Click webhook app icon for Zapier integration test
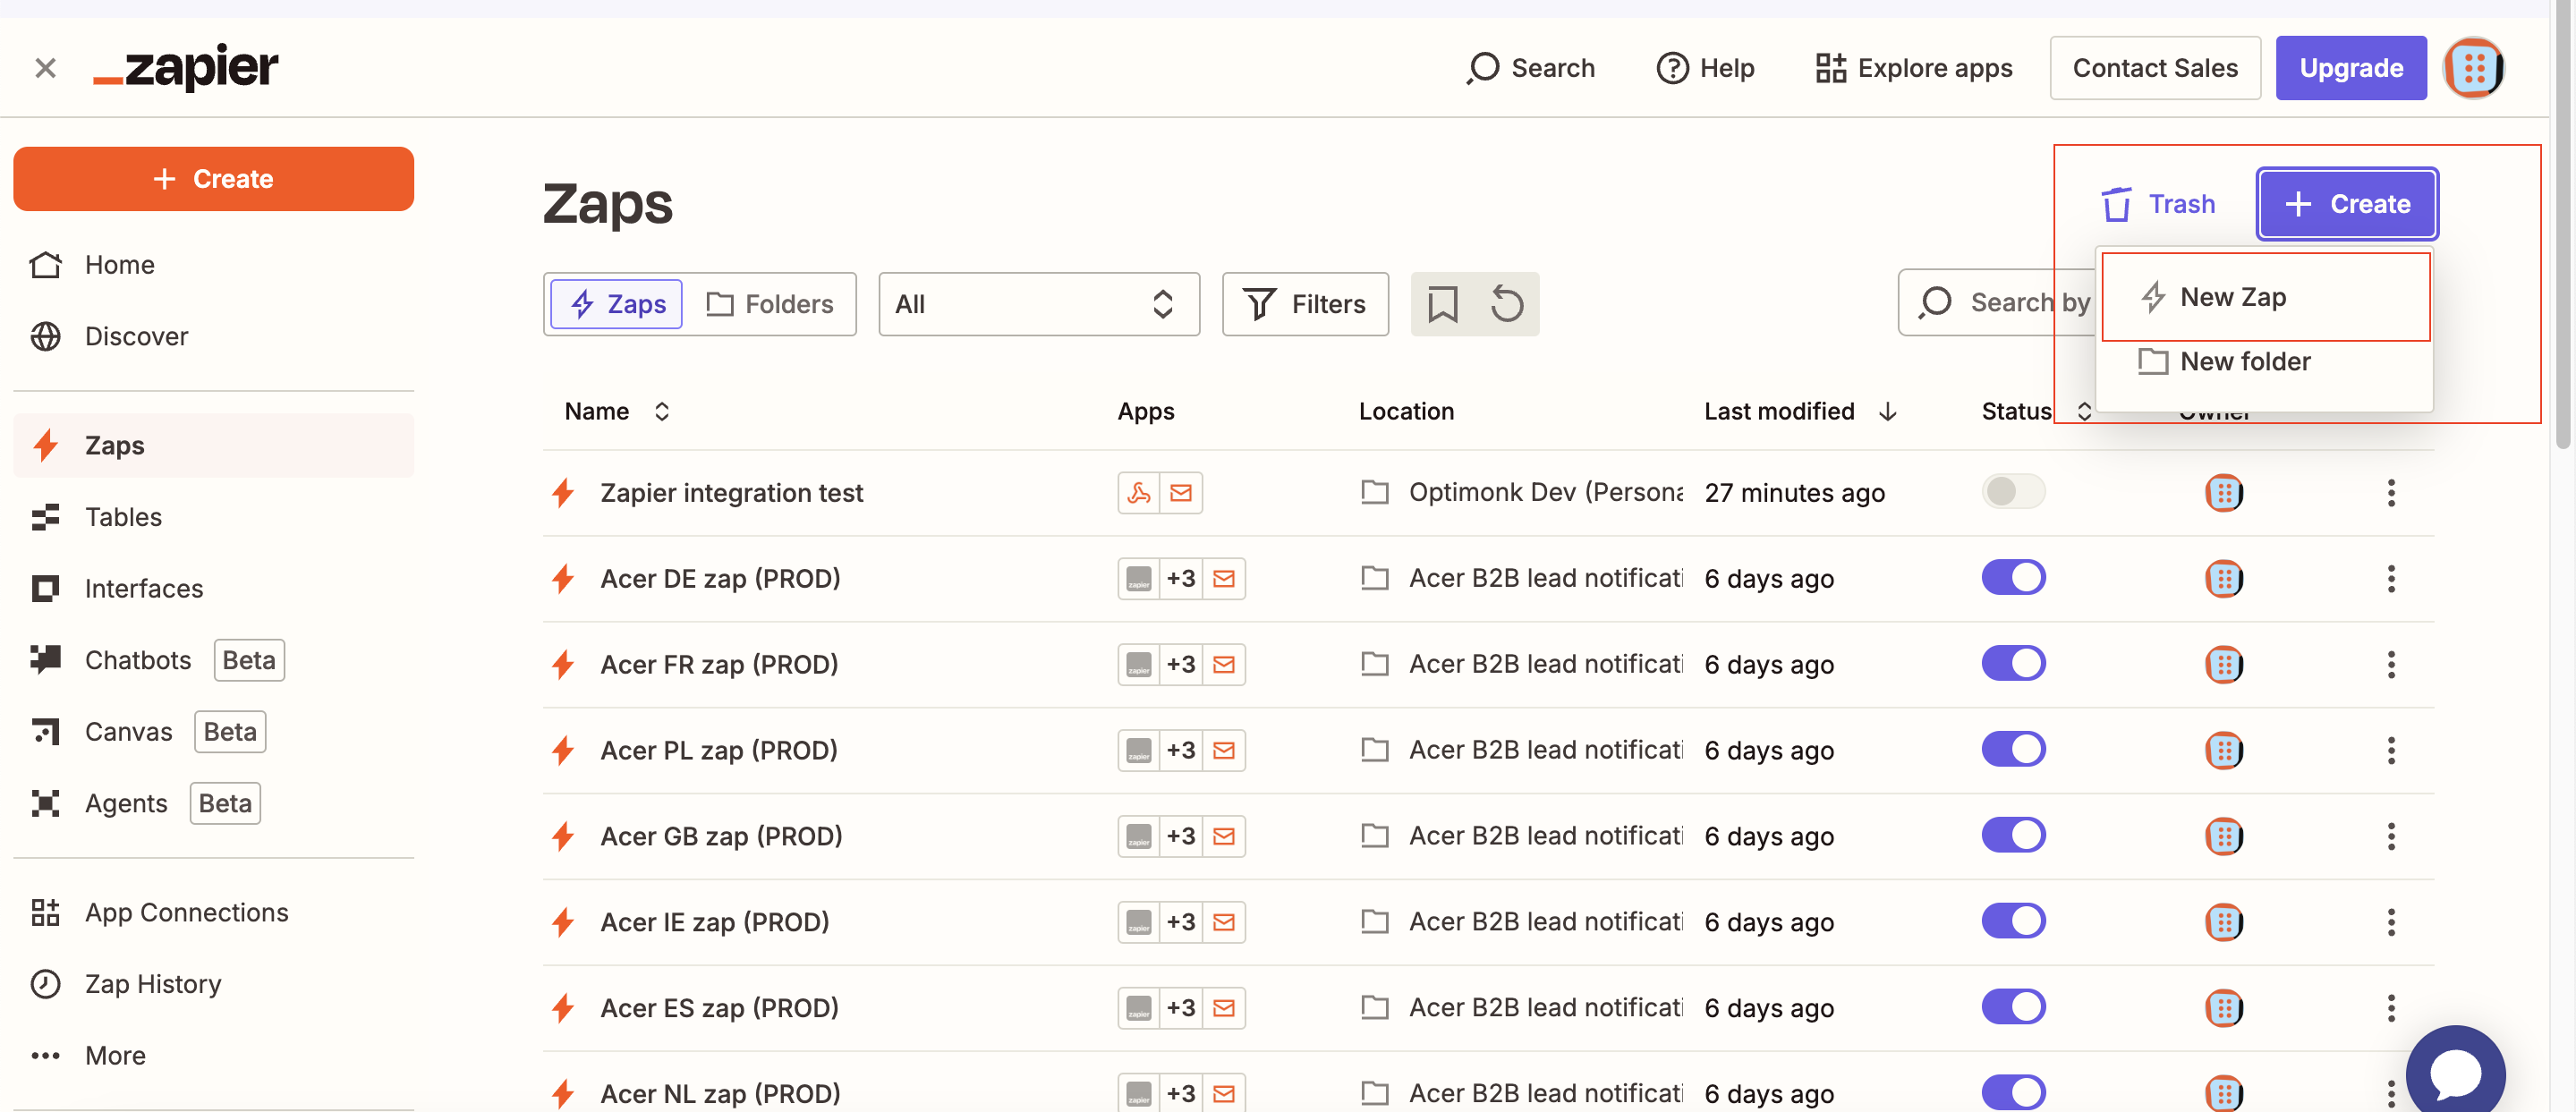2576x1112 pixels. pos(1139,493)
